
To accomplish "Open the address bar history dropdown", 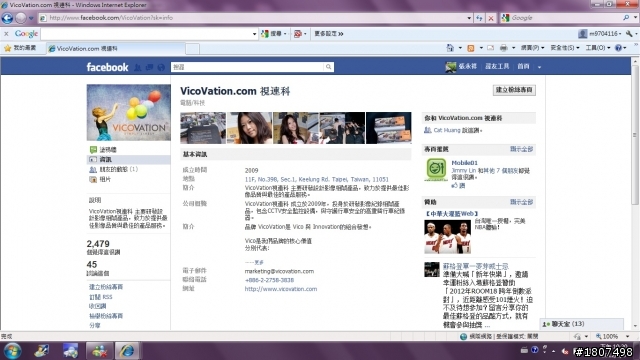I will (469, 18).
